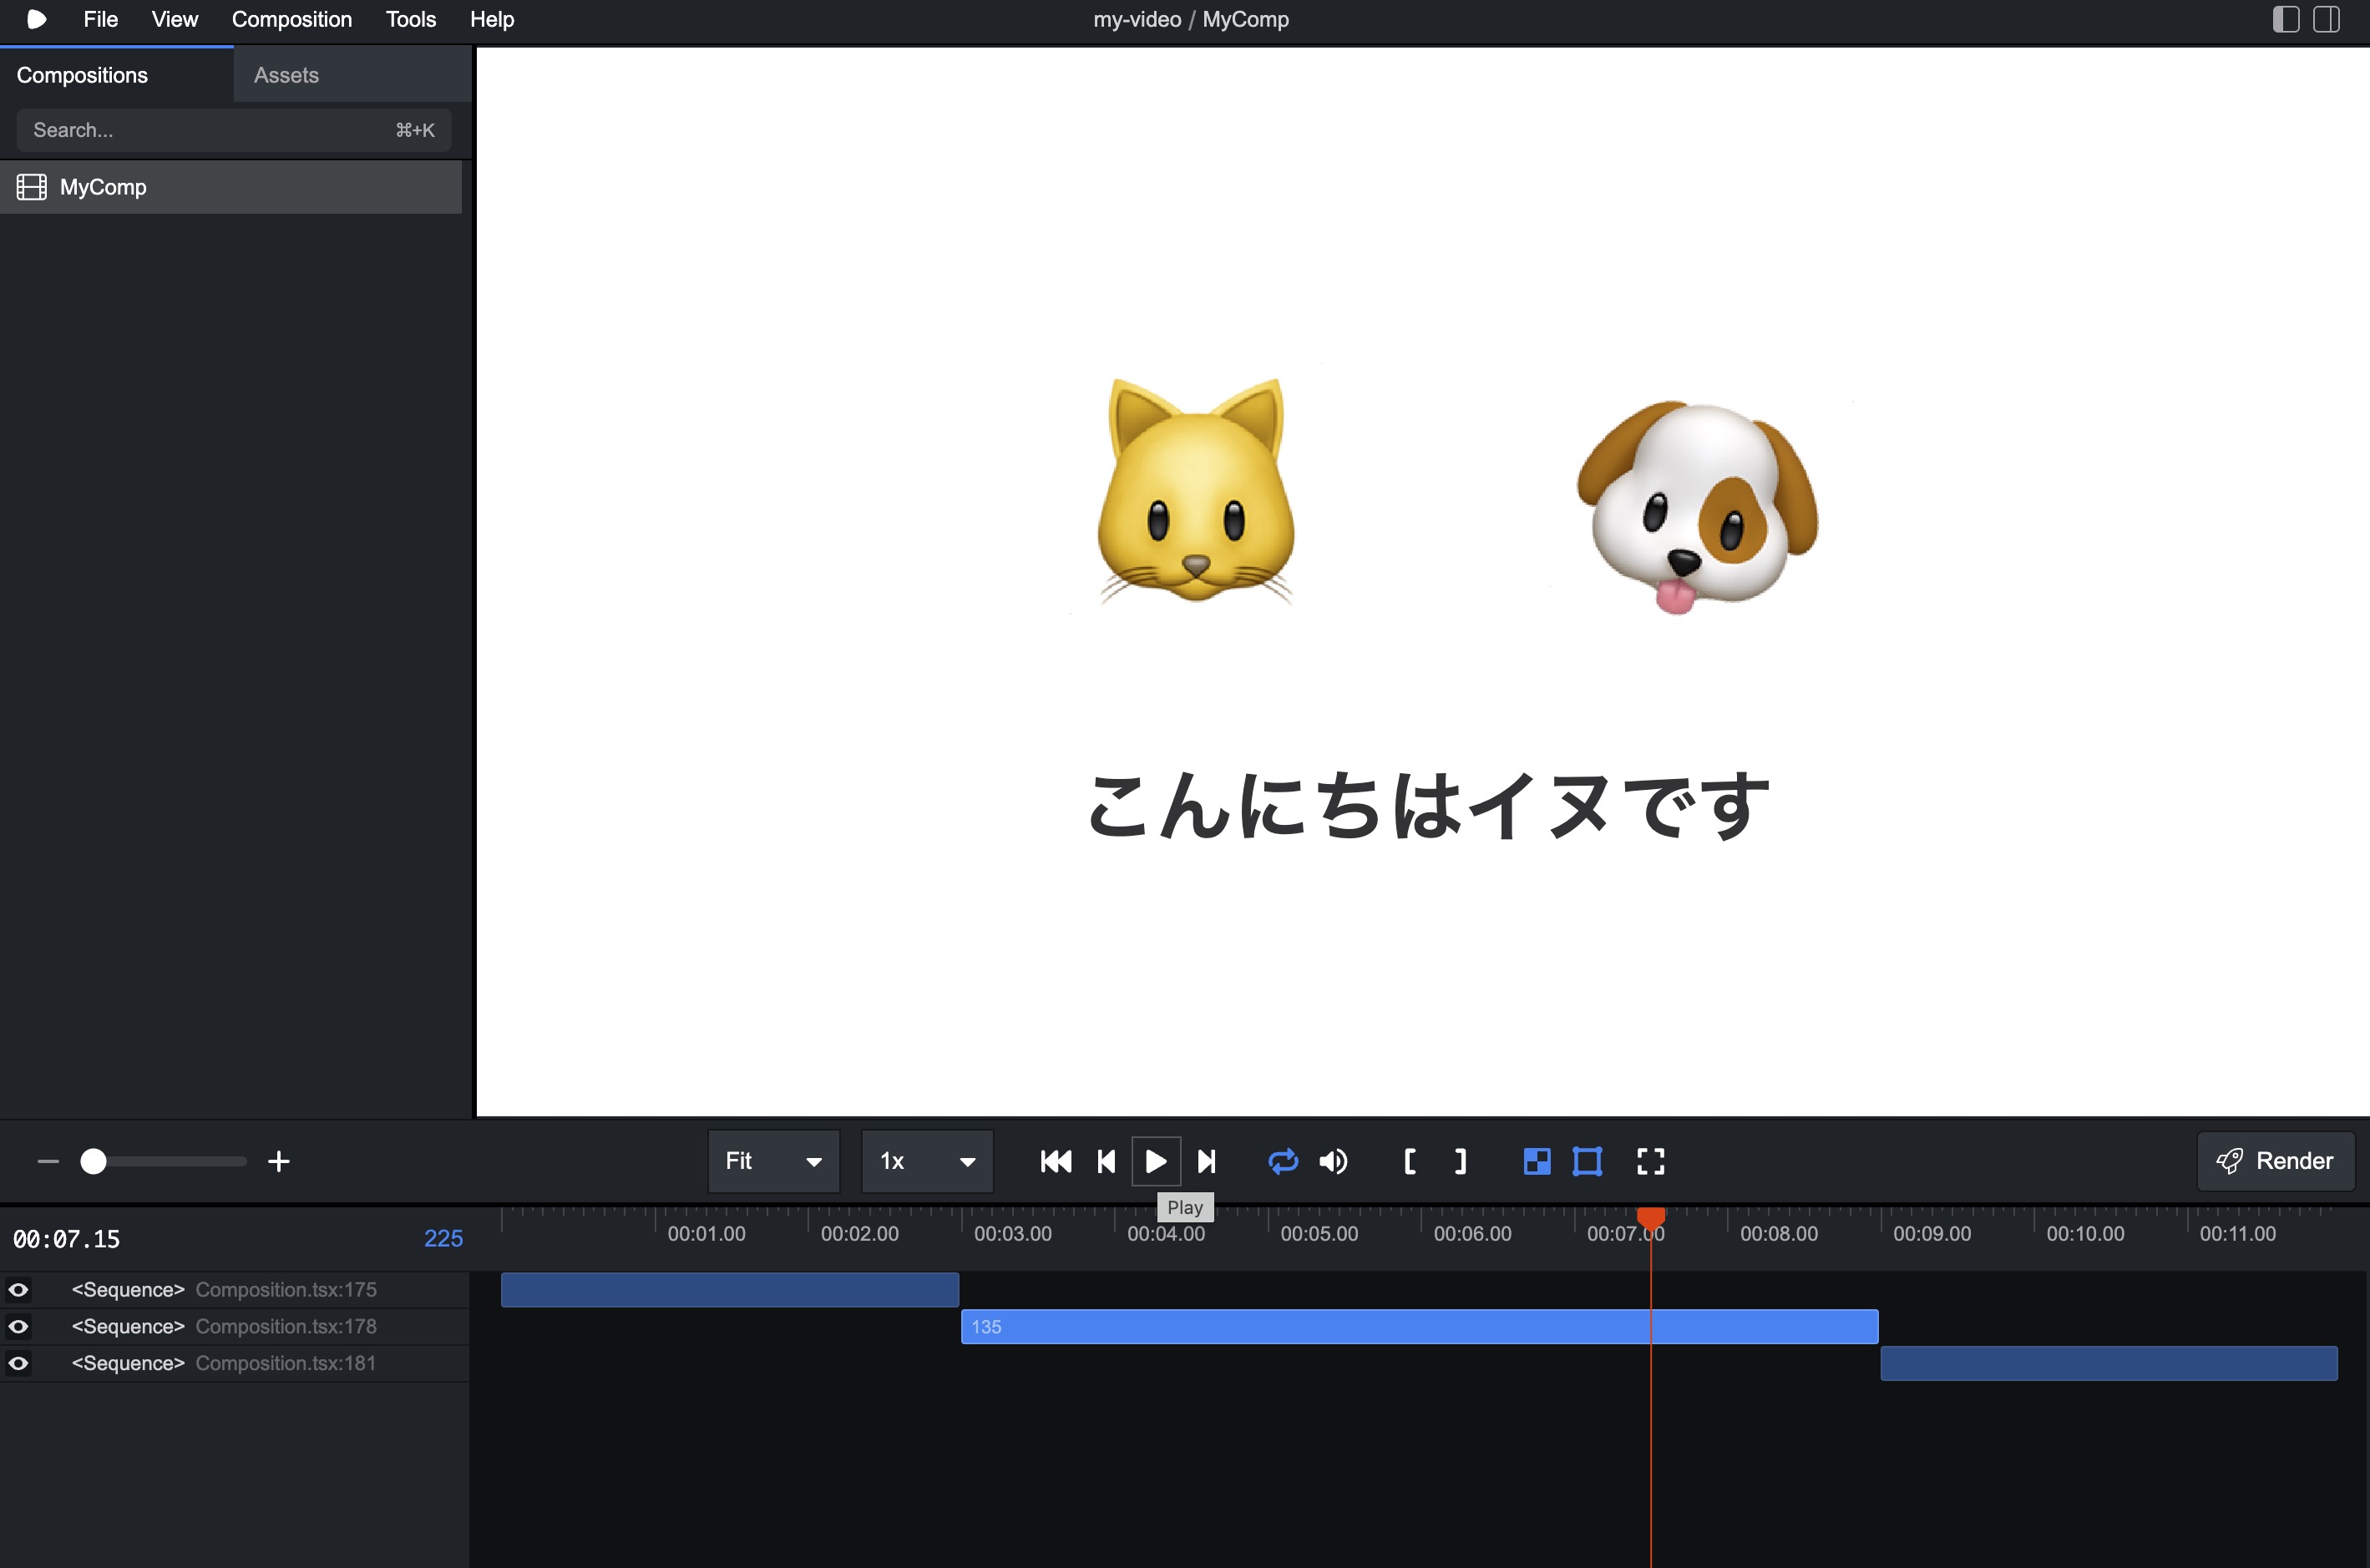The height and width of the screenshot is (1568, 2370).
Task: Select the sequence bar labeled 135
Action: tap(1420, 1327)
